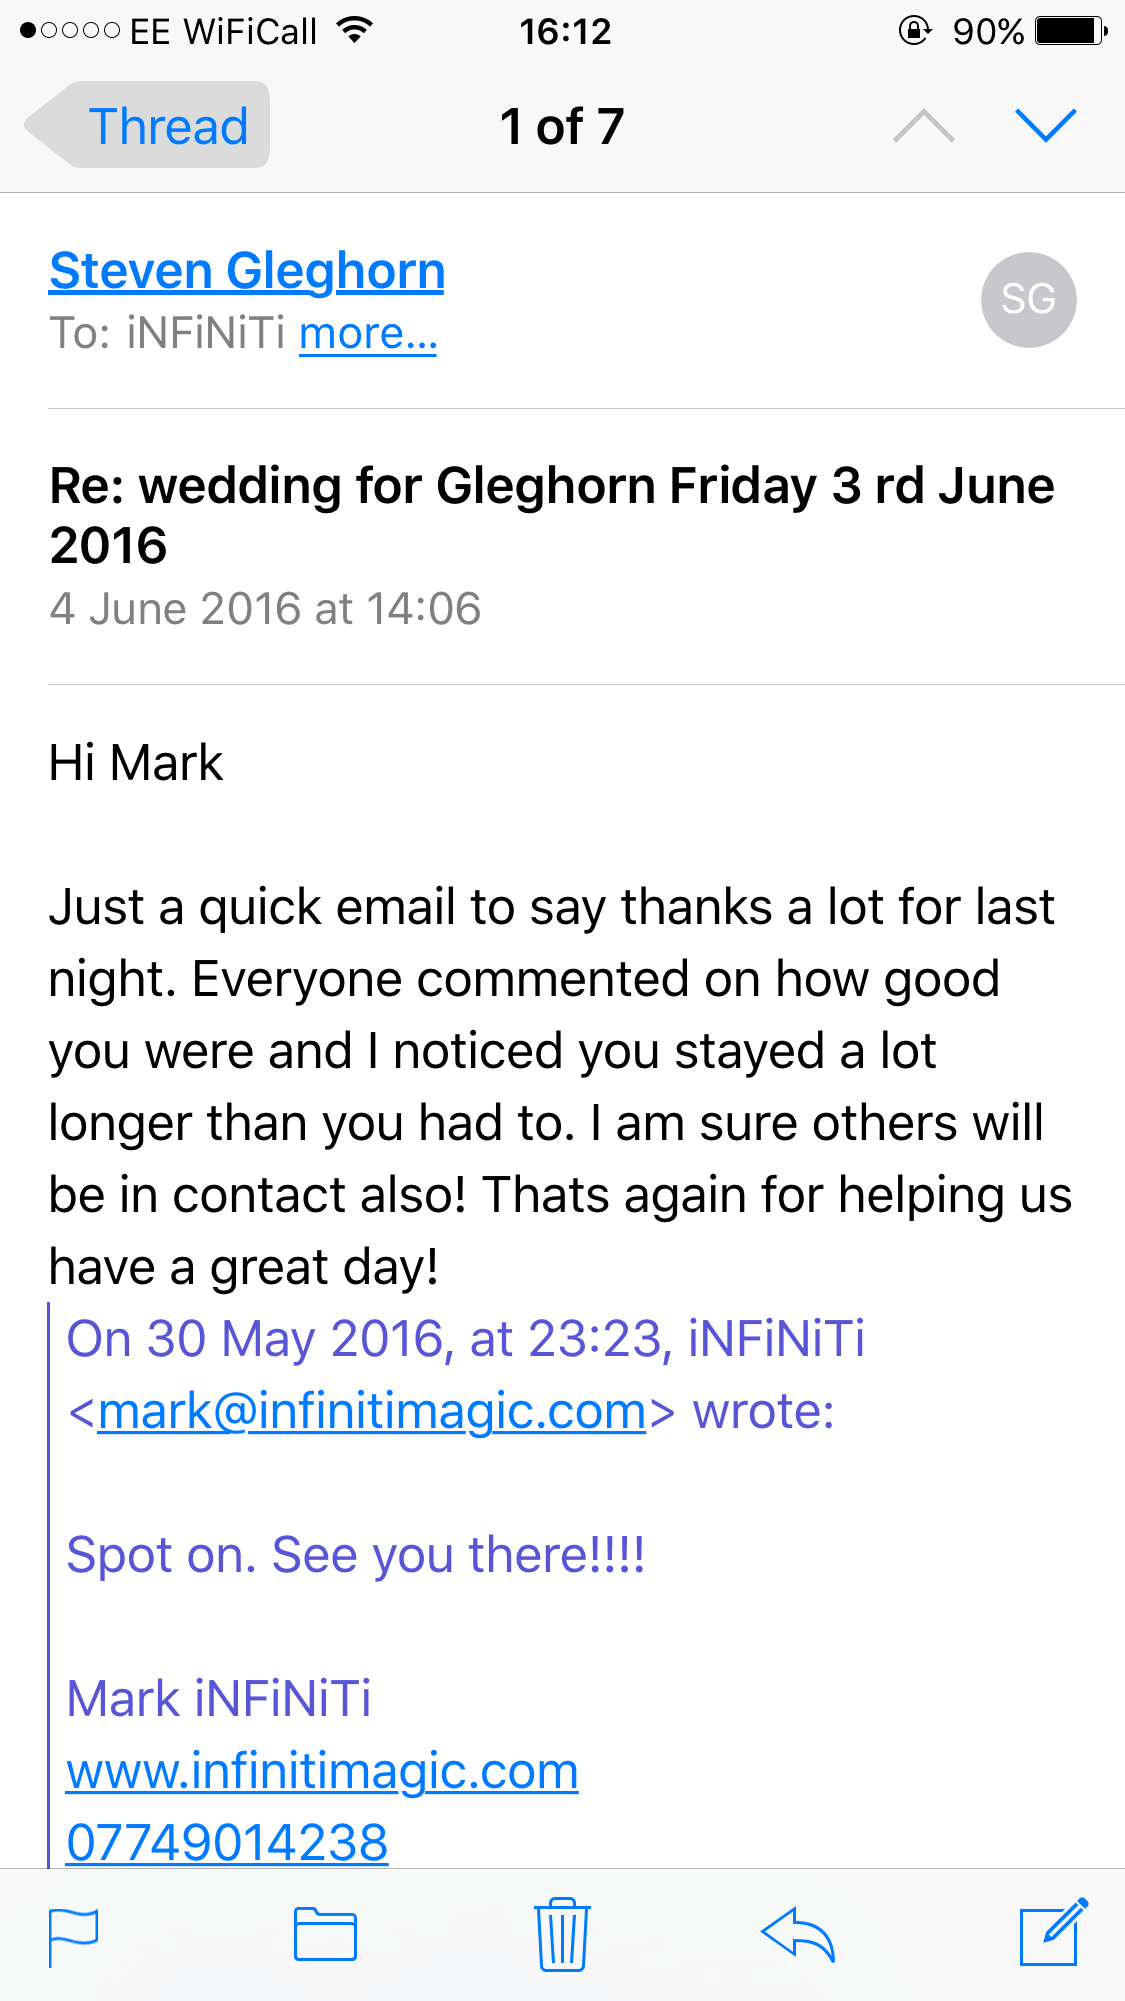This screenshot has height=2001, width=1125.
Task: Go back to Thread list
Action: pyautogui.click(x=150, y=126)
